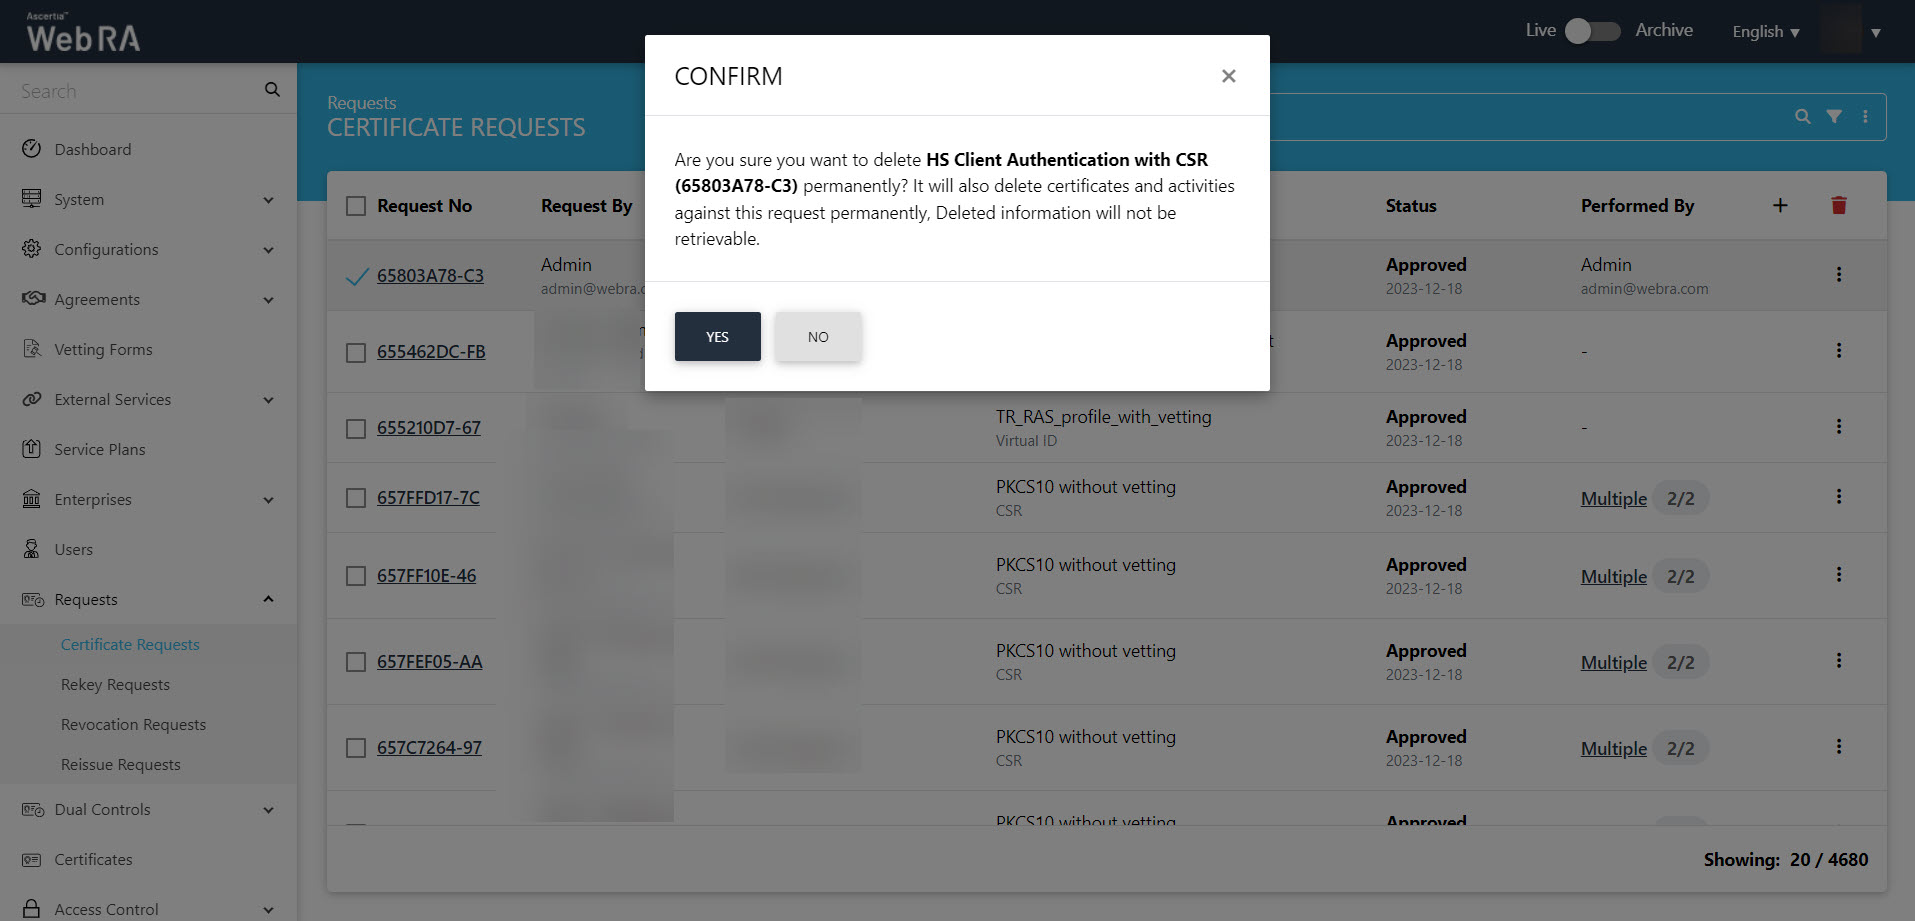Open the English language dropdown

[x=1766, y=32]
